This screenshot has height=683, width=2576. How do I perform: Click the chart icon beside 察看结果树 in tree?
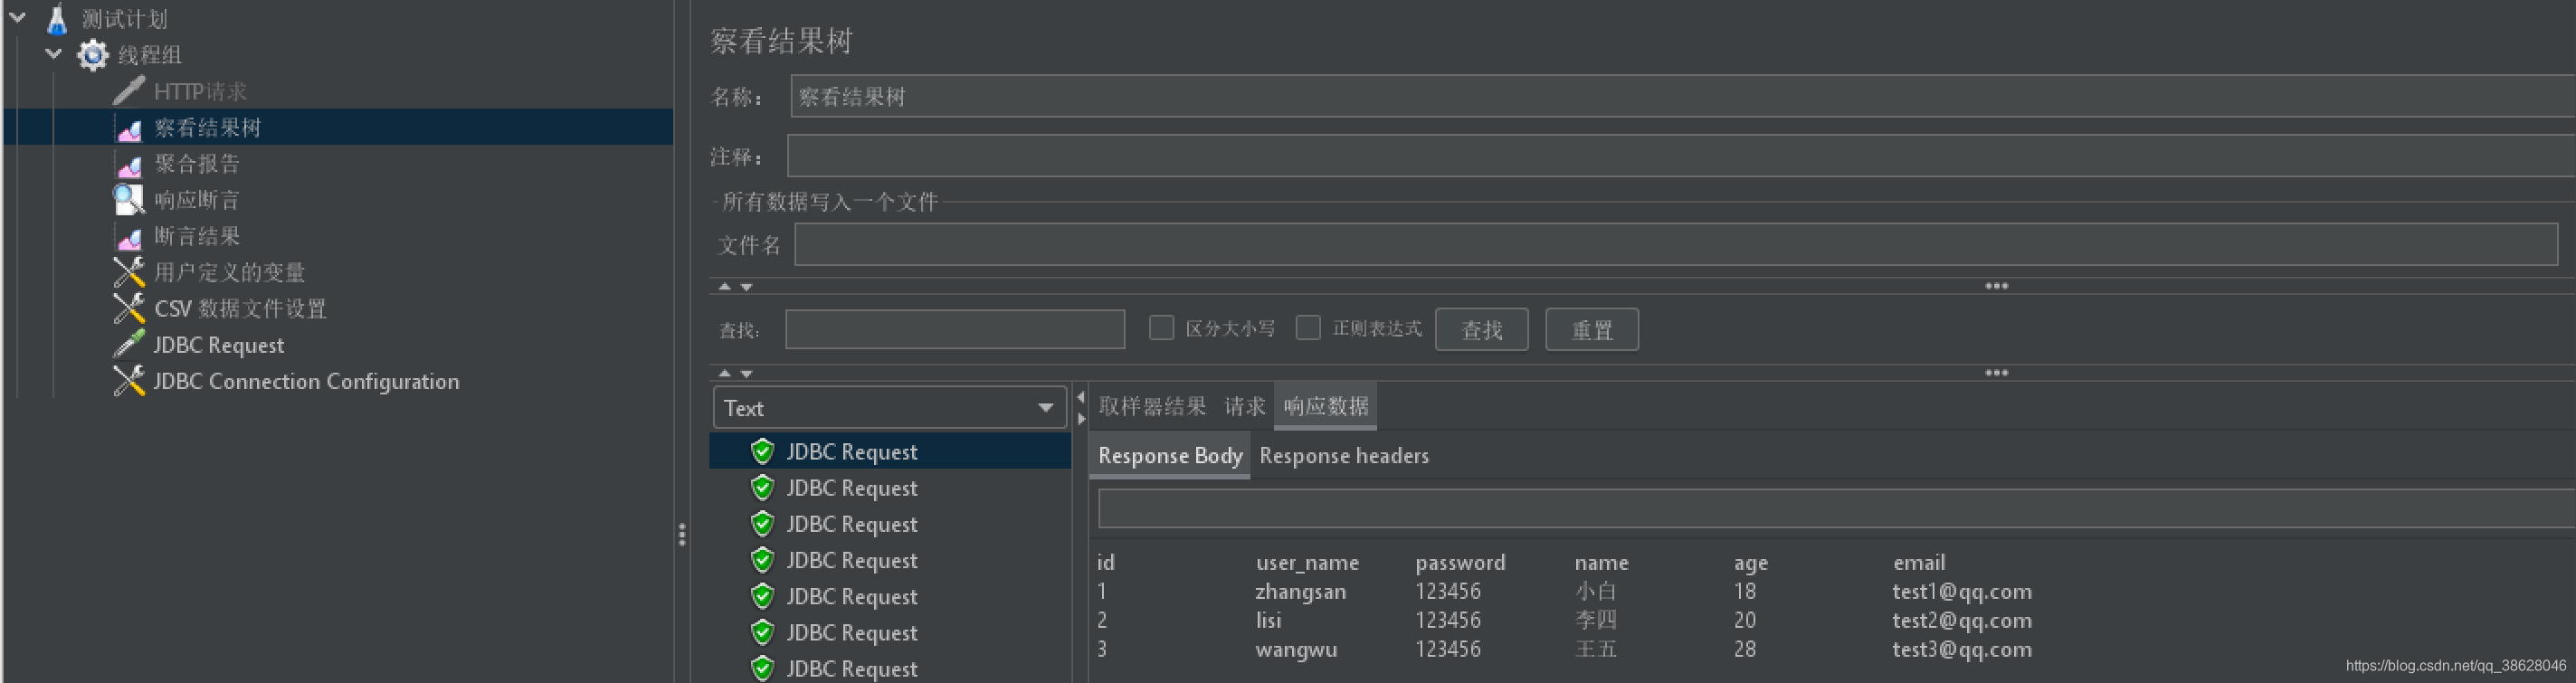coord(129,129)
